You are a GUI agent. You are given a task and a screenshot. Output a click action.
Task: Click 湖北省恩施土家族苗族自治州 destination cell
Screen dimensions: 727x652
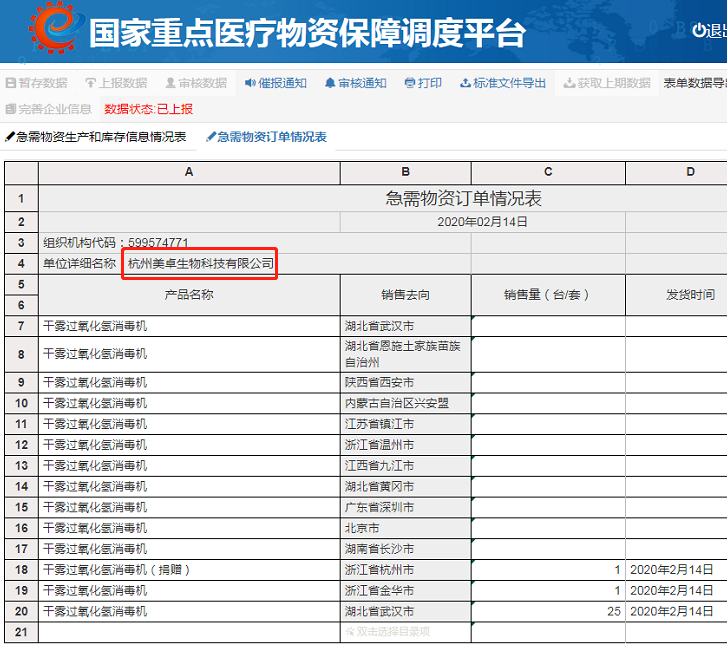point(405,354)
